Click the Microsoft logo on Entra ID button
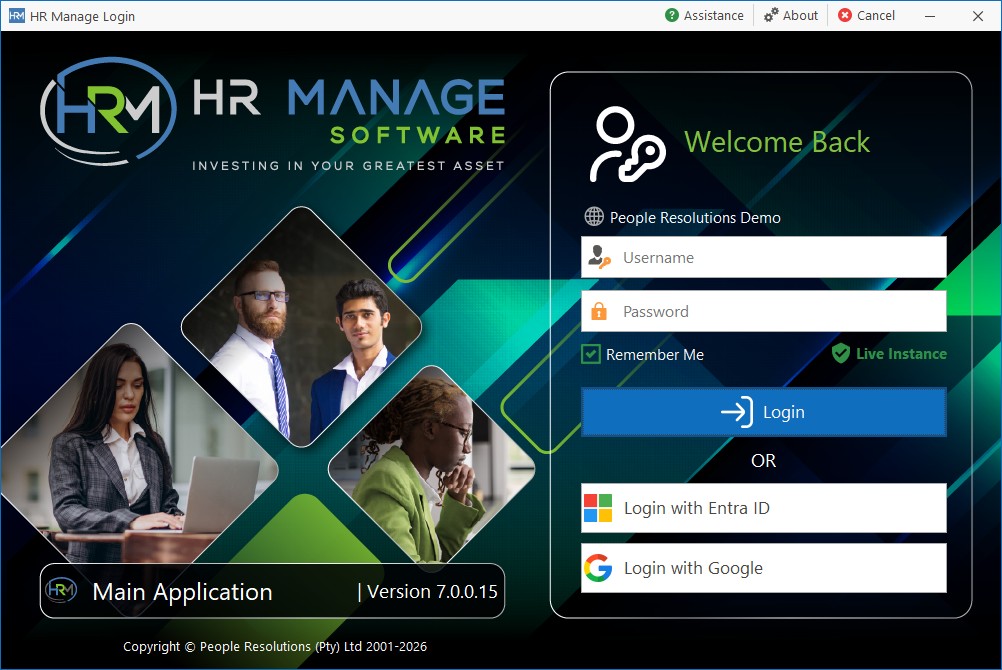 [x=598, y=508]
